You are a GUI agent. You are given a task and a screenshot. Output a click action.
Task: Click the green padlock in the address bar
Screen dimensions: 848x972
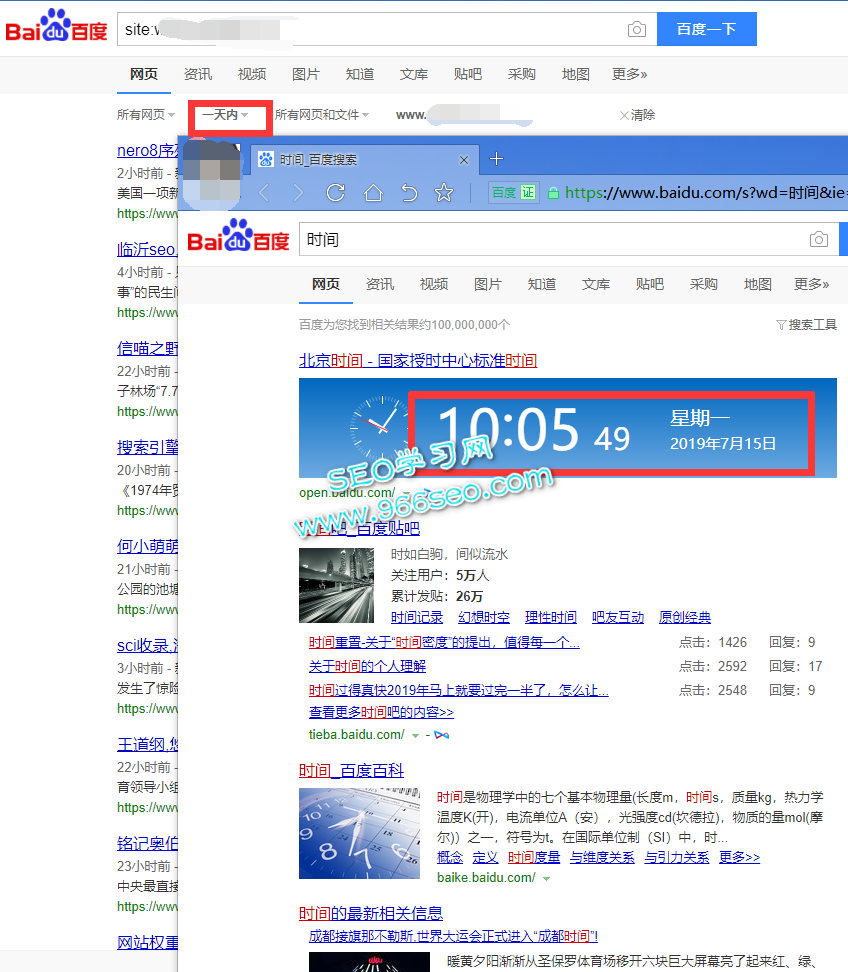point(553,193)
